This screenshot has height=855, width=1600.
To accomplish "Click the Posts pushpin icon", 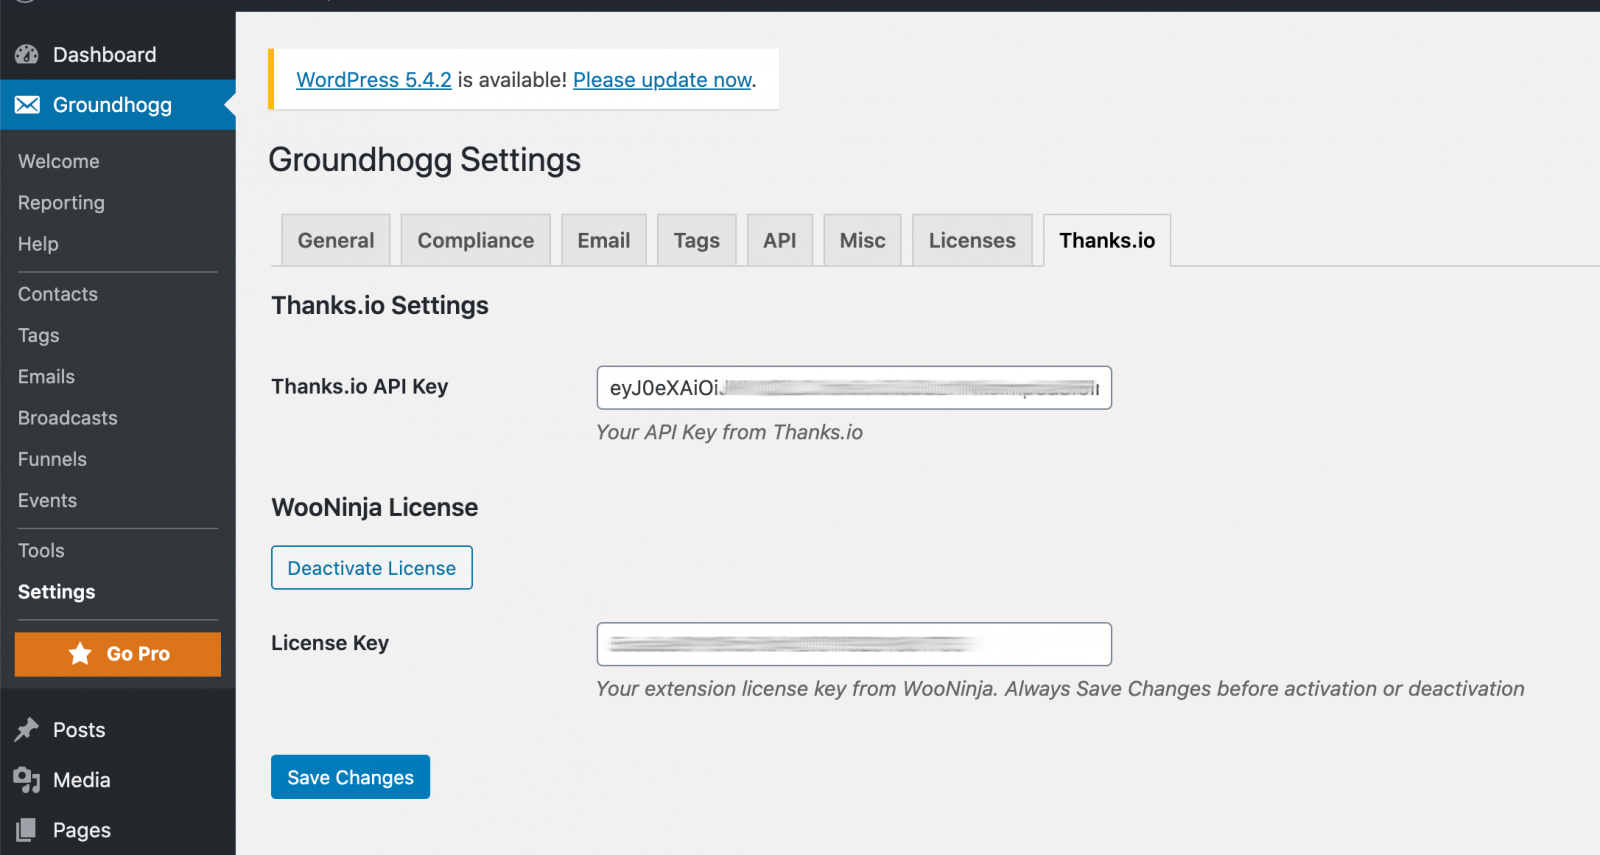I will (x=27, y=730).
